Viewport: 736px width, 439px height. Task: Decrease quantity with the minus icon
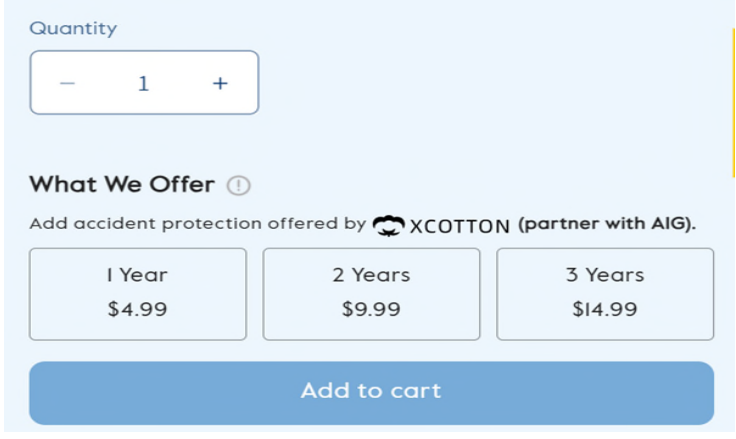tap(68, 84)
